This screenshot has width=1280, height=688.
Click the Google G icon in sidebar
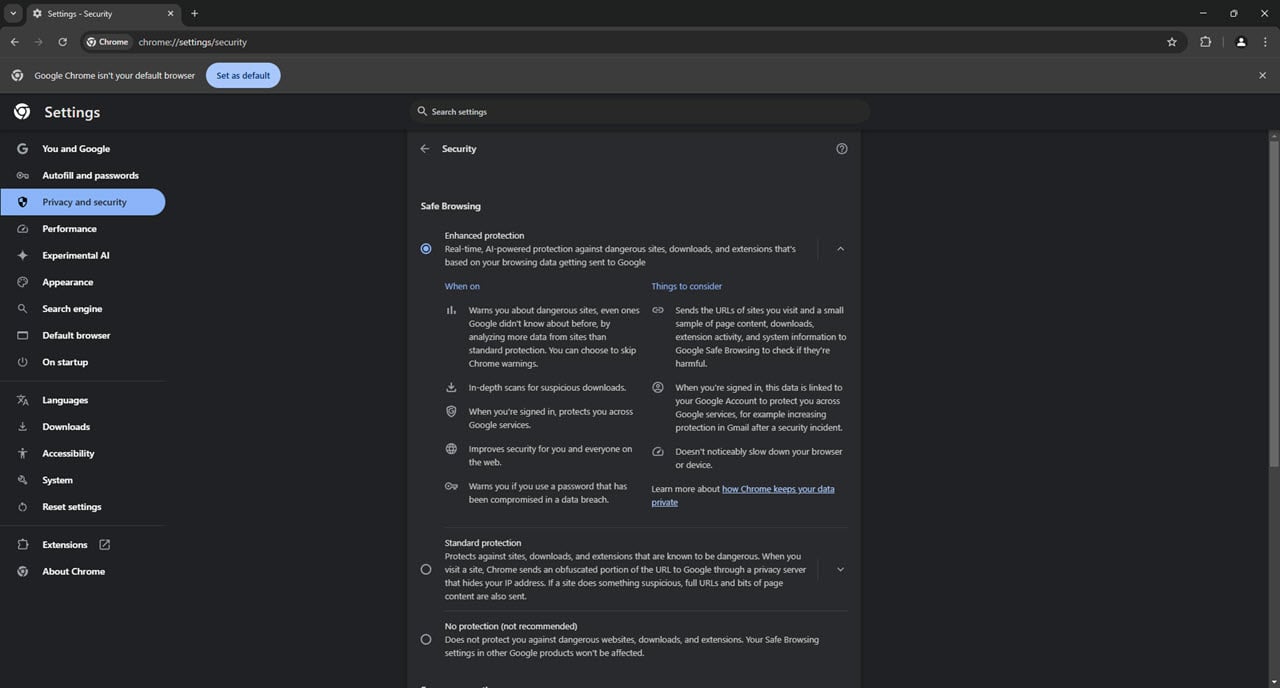click(22, 149)
